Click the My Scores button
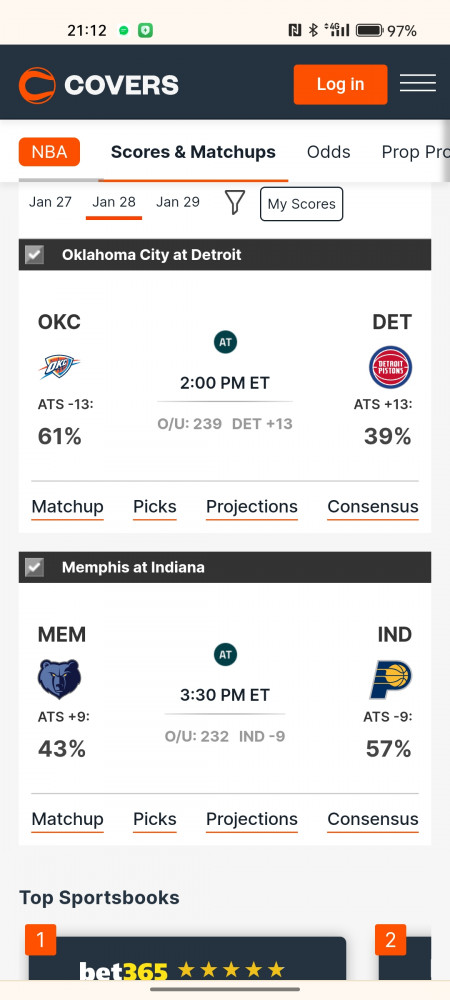The height and width of the screenshot is (1000, 450). [x=301, y=204]
